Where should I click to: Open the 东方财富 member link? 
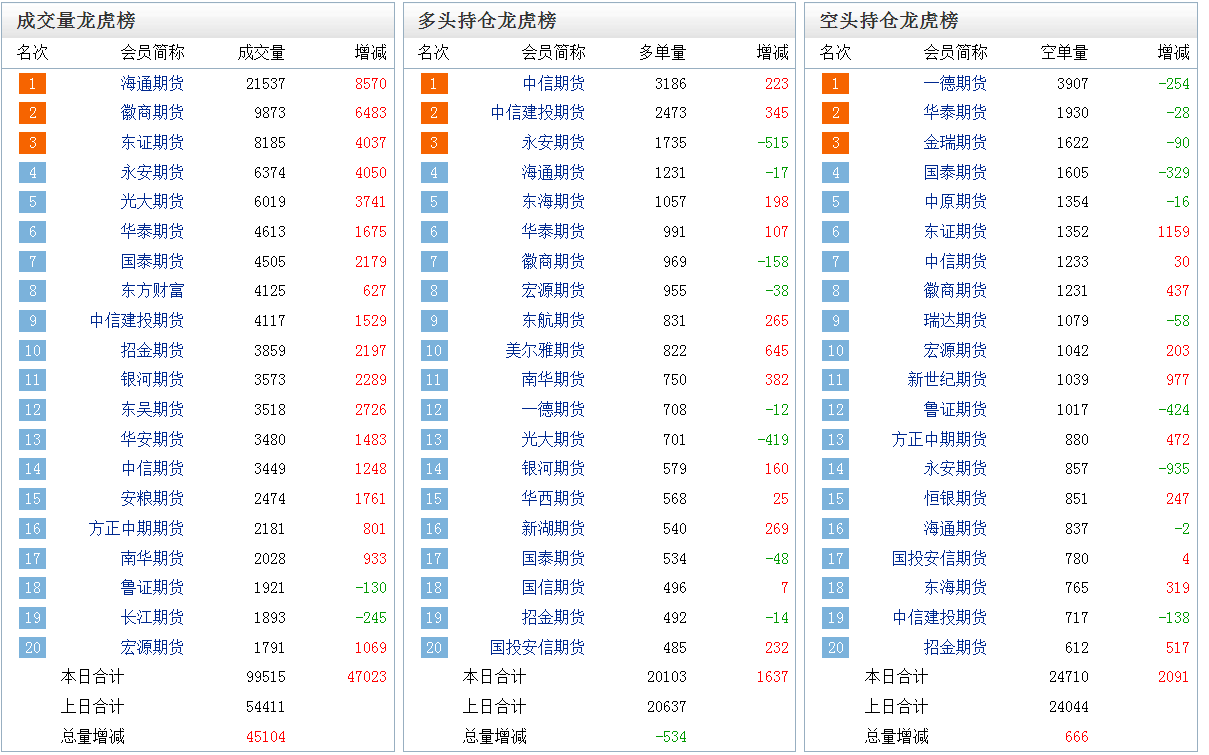pyautogui.click(x=152, y=291)
